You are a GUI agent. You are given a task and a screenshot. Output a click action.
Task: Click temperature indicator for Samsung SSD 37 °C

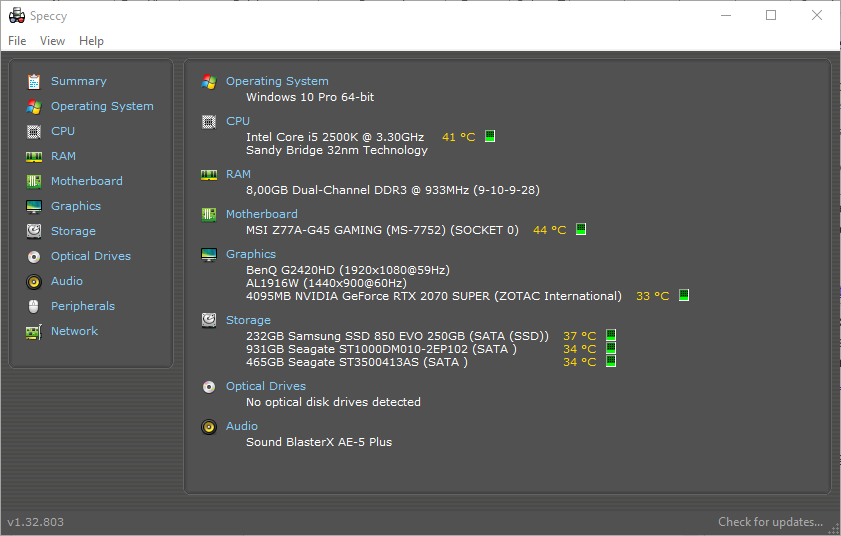[x=610, y=335]
